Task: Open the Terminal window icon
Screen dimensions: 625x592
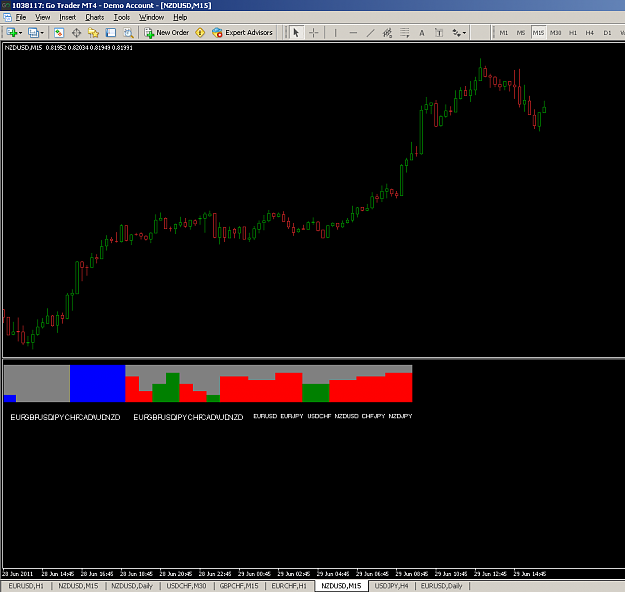Action: pos(111,33)
